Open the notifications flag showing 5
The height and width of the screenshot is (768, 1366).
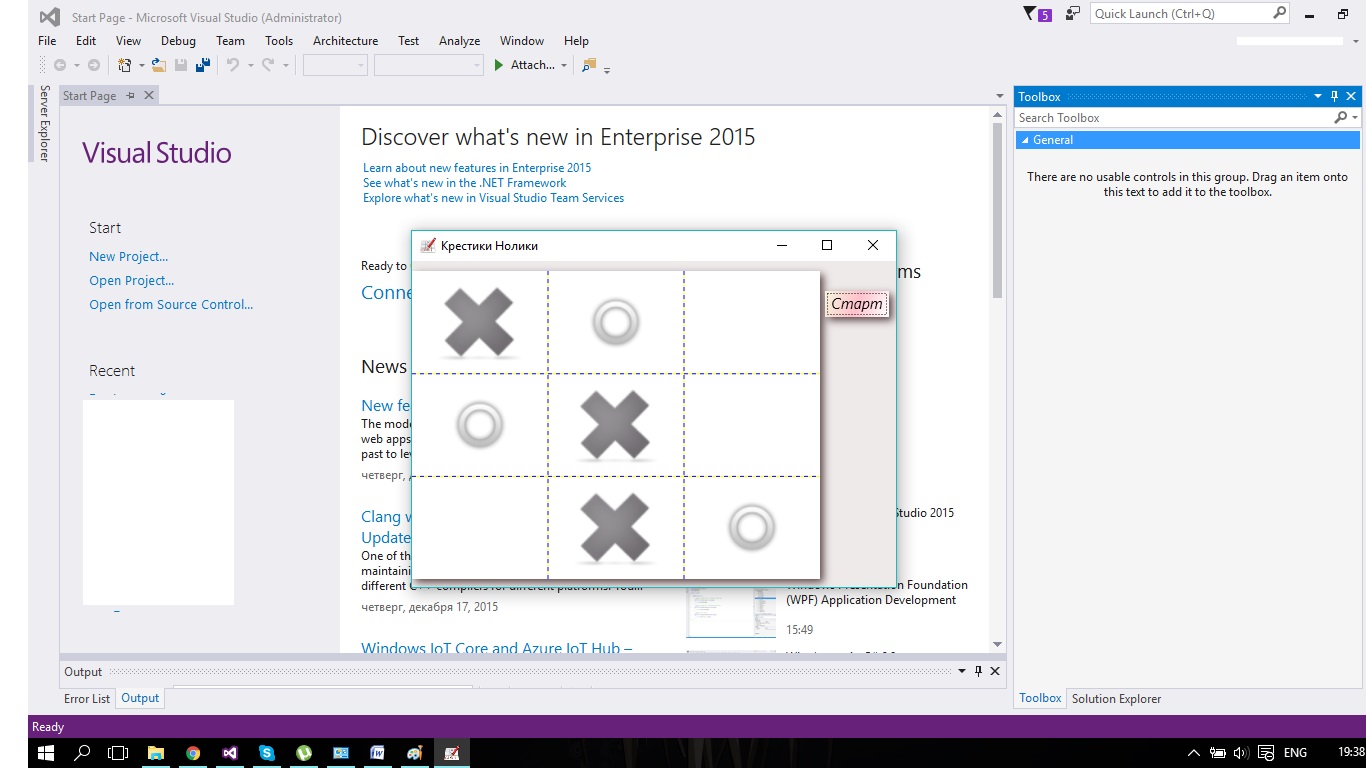click(x=1037, y=14)
